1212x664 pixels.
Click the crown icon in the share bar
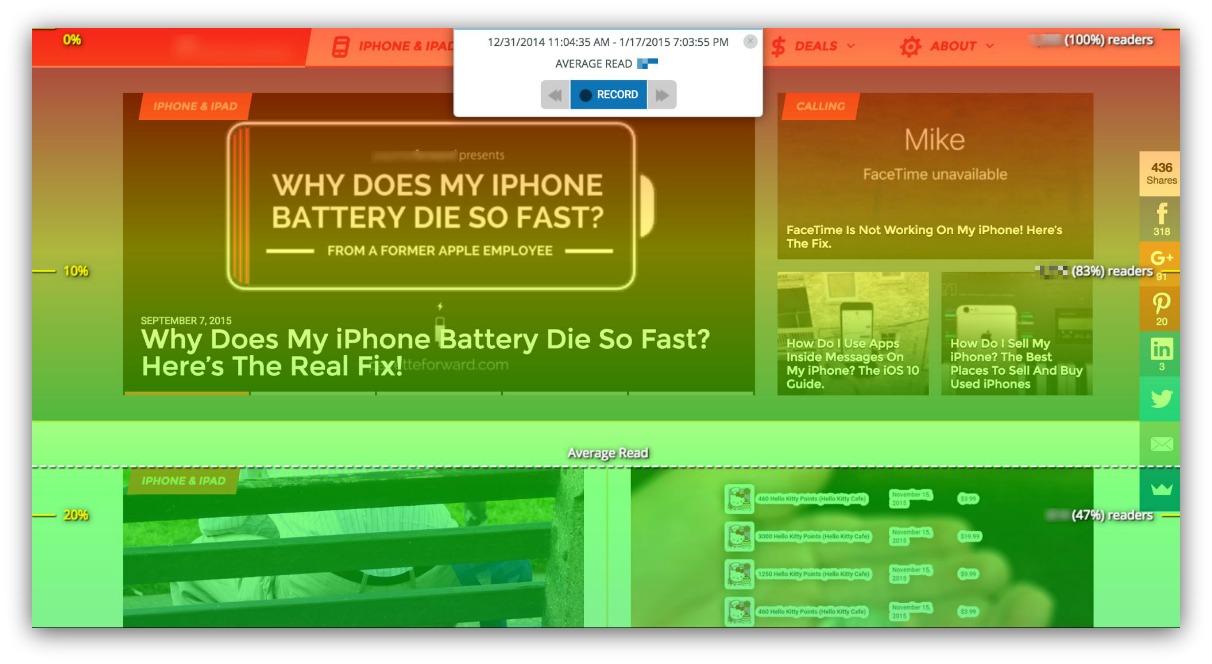[1161, 488]
